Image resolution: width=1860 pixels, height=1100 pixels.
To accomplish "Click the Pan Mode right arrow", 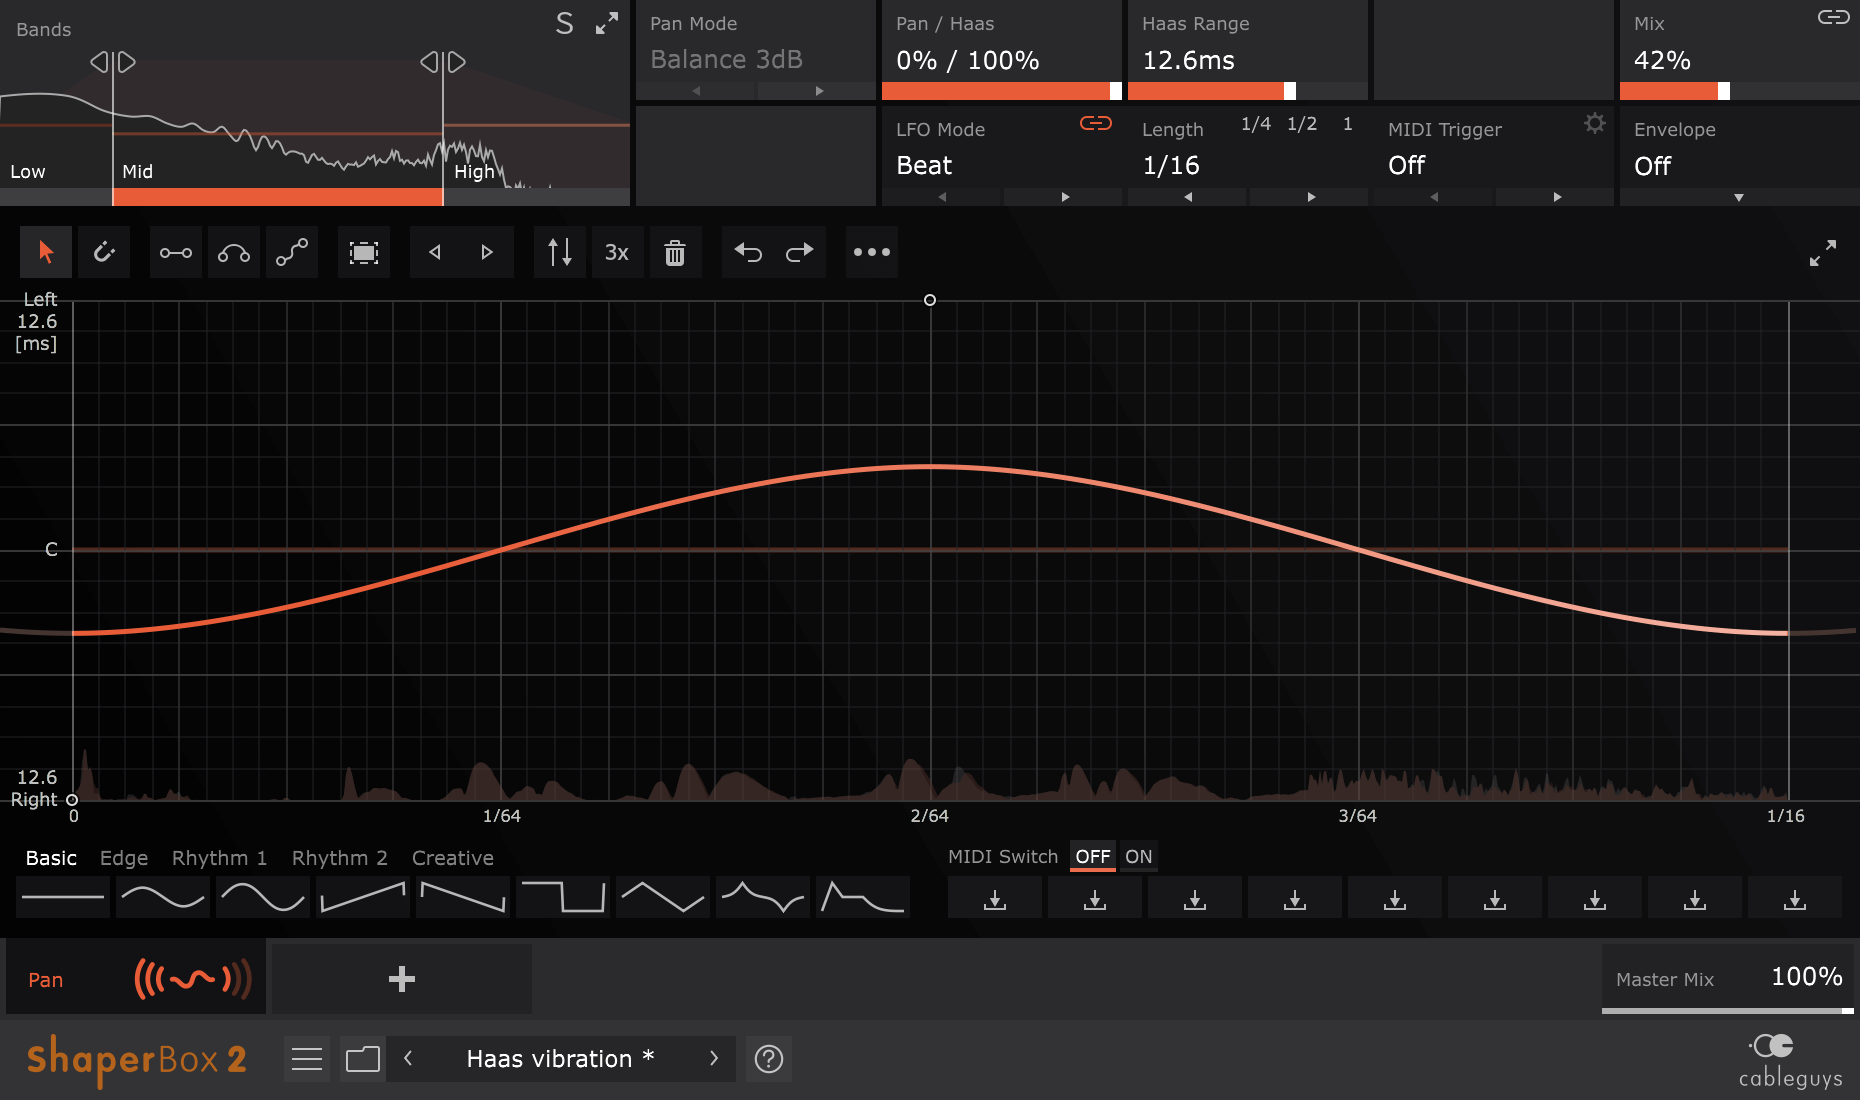I will tap(817, 90).
